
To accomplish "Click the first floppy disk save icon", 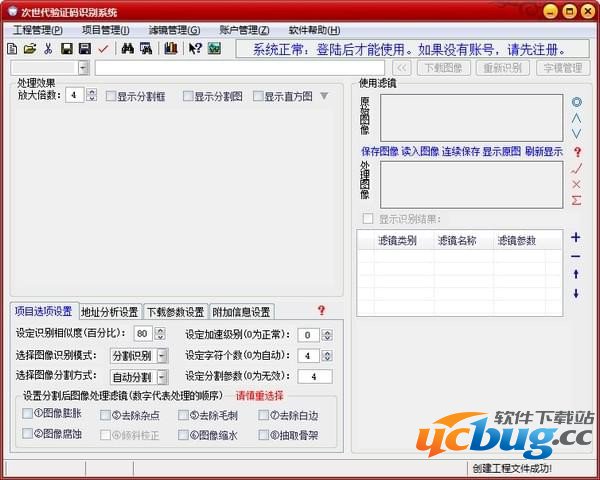I will pos(67,49).
